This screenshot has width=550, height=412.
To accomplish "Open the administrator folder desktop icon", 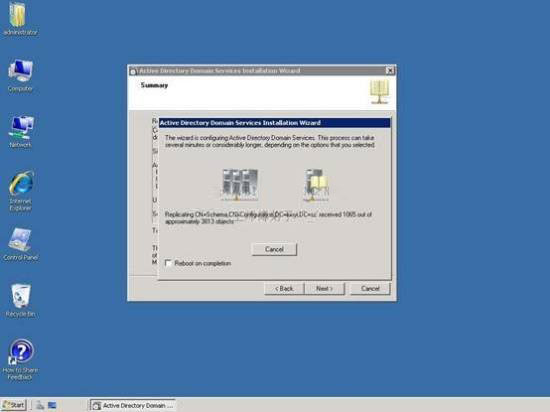I will [x=20, y=18].
